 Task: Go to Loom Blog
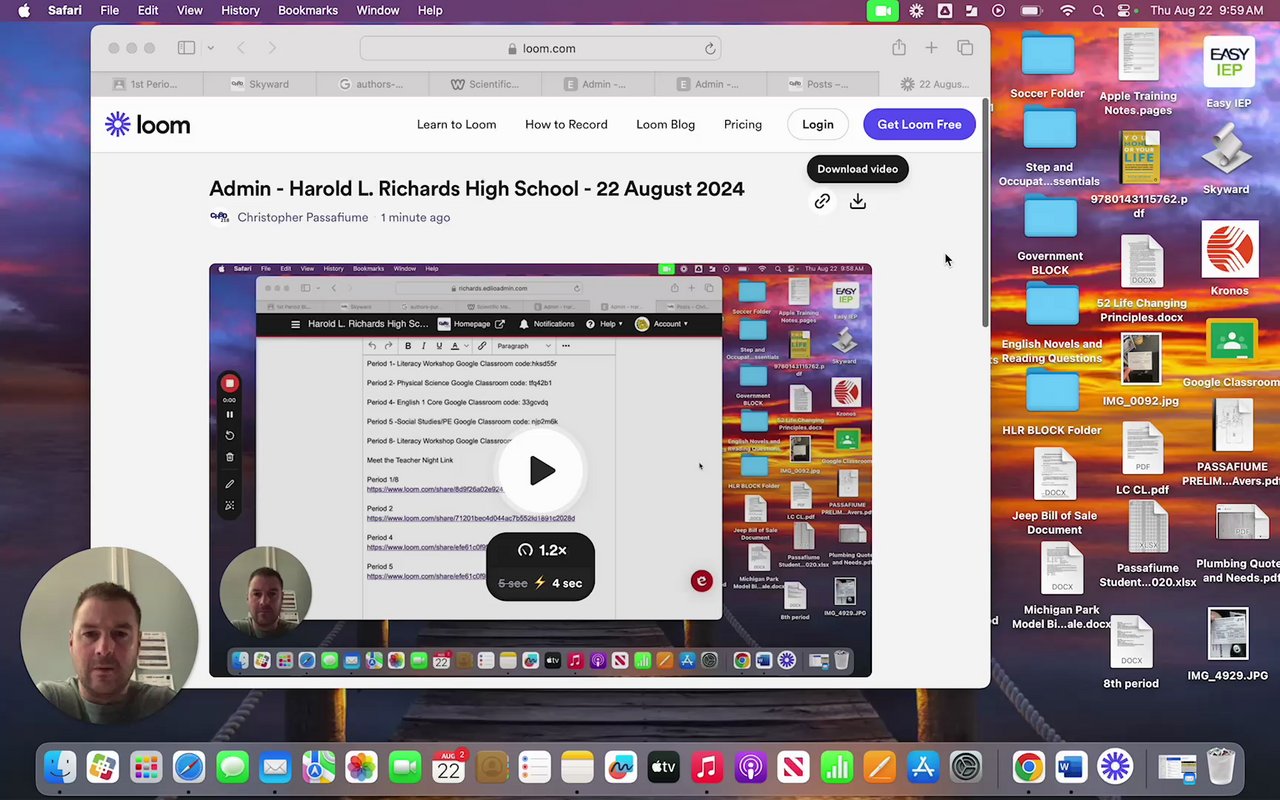pyautogui.click(x=665, y=124)
